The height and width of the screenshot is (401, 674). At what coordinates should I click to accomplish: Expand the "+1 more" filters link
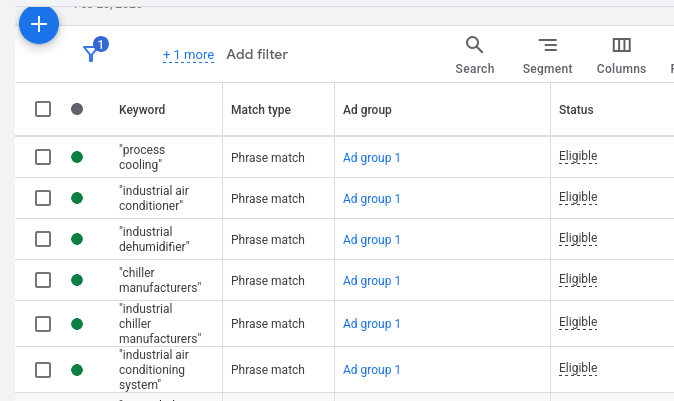pyautogui.click(x=188, y=55)
